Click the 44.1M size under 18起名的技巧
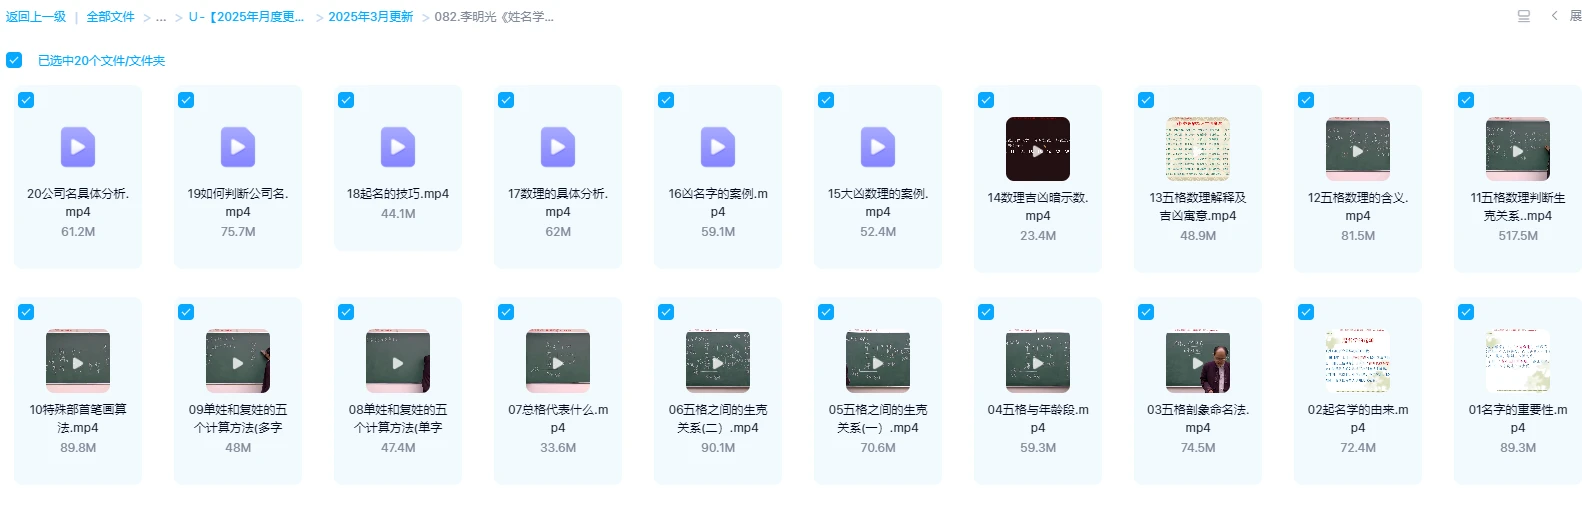This screenshot has width=1582, height=520. pyautogui.click(x=398, y=214)
